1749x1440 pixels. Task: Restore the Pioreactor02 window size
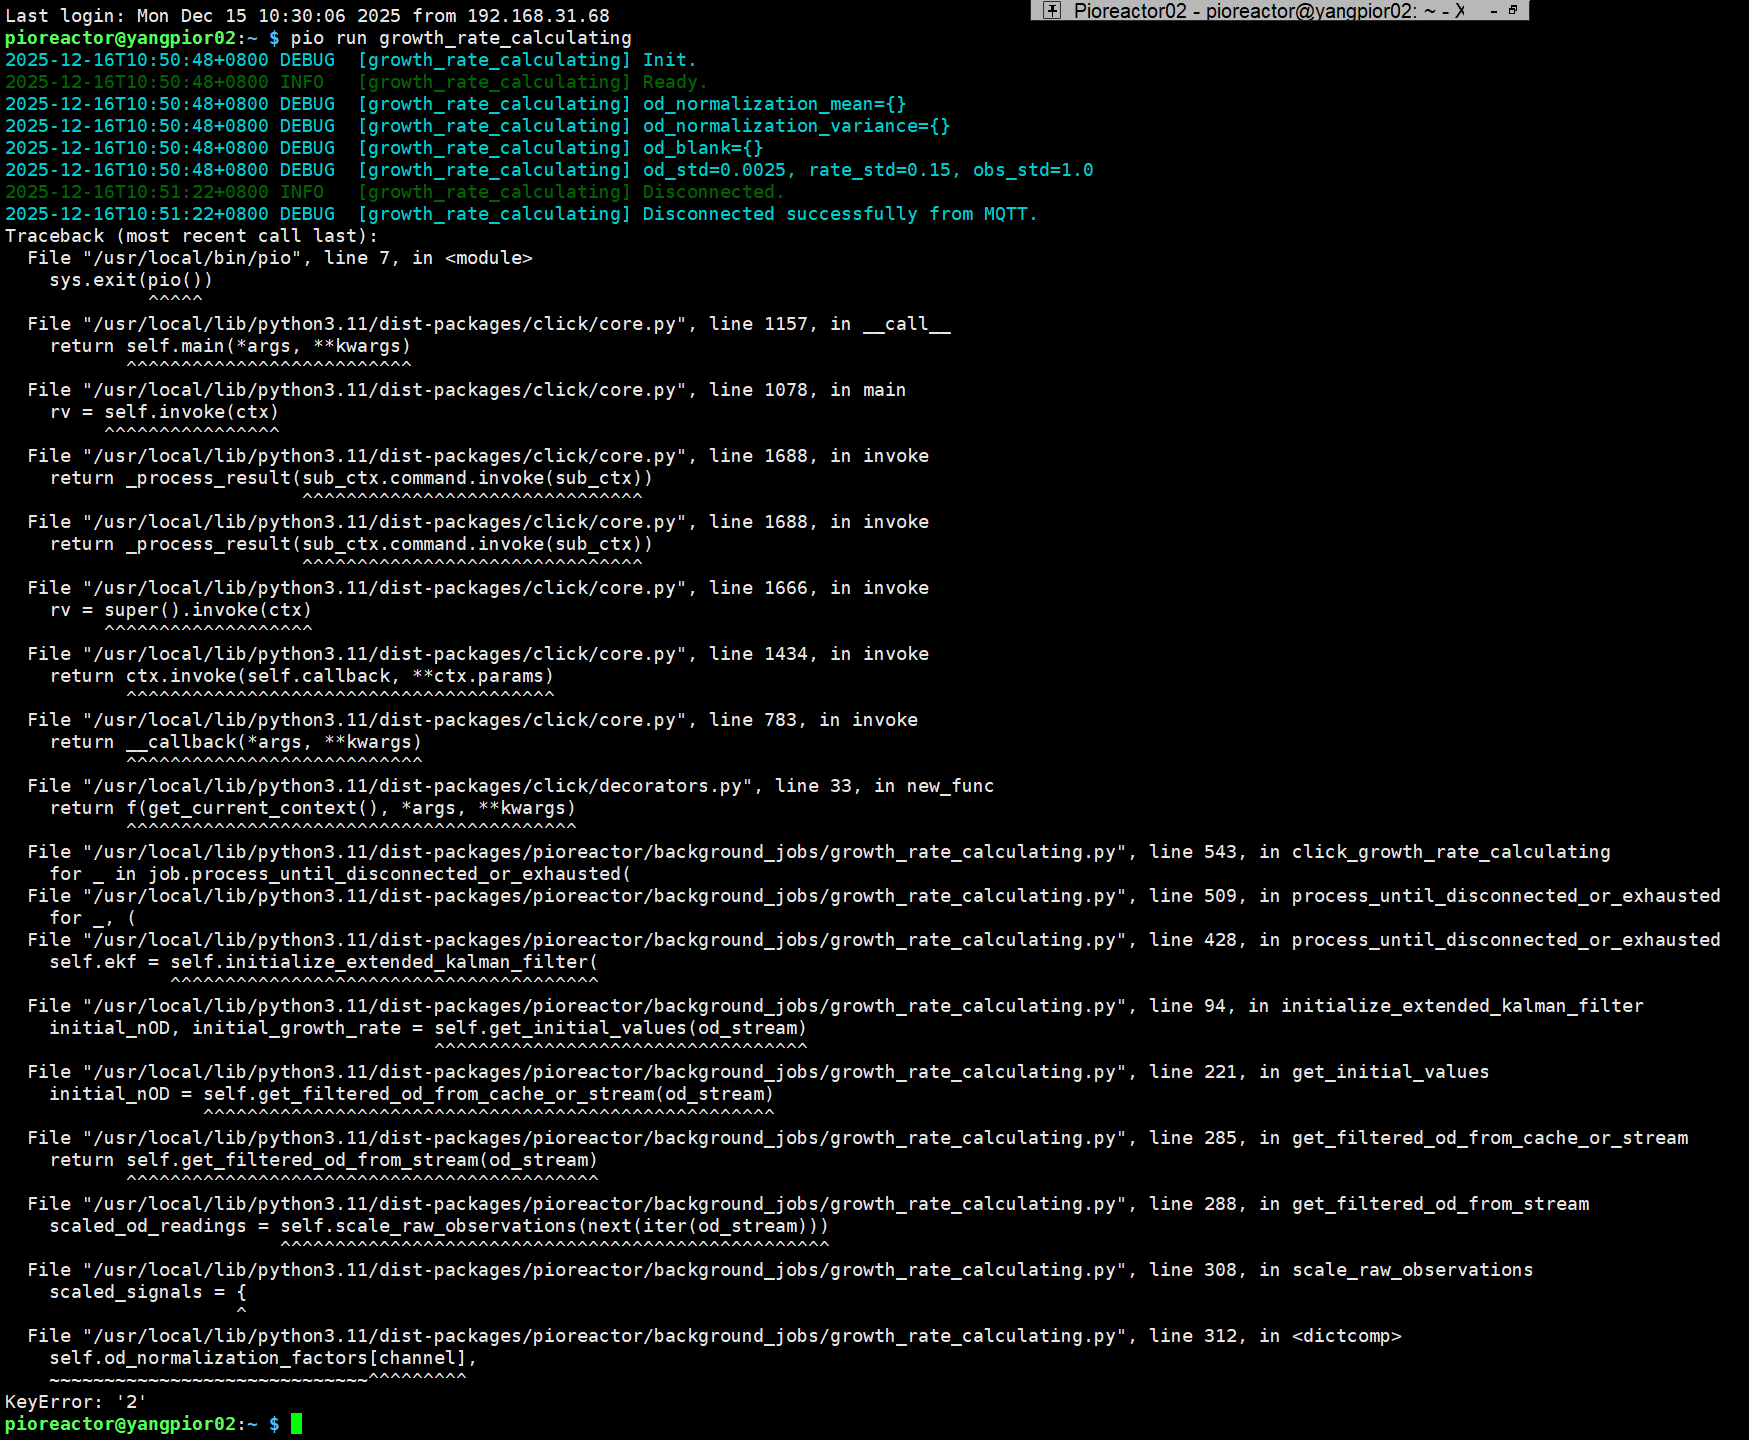coord(1513,10)
